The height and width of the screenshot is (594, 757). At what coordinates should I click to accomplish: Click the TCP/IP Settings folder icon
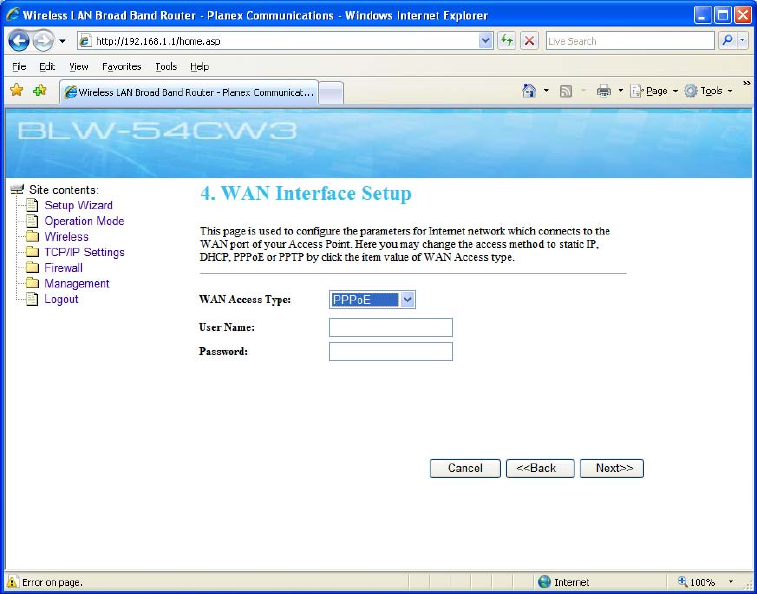click(32, 252)
